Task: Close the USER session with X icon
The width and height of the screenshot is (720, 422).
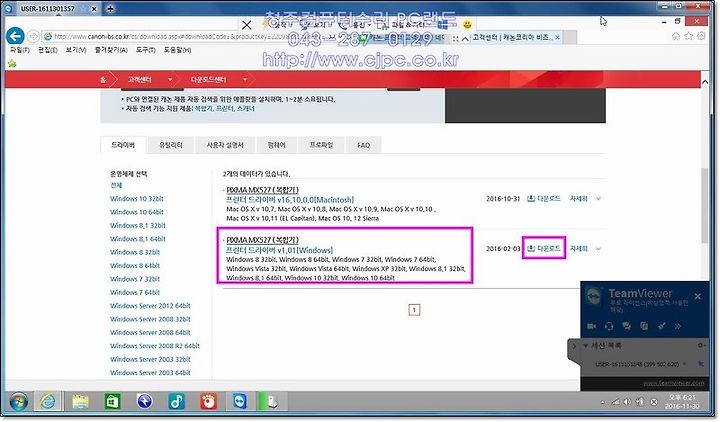Action: (x=701, y=364)
